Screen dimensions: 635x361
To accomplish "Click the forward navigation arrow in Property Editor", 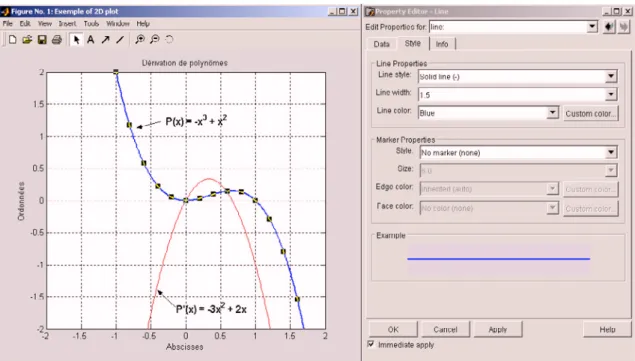I will click(624, 27).
